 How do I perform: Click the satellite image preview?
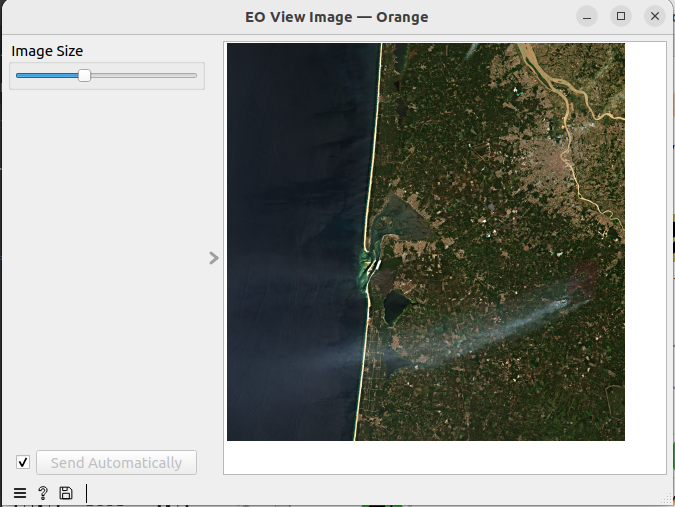(426, 242)
